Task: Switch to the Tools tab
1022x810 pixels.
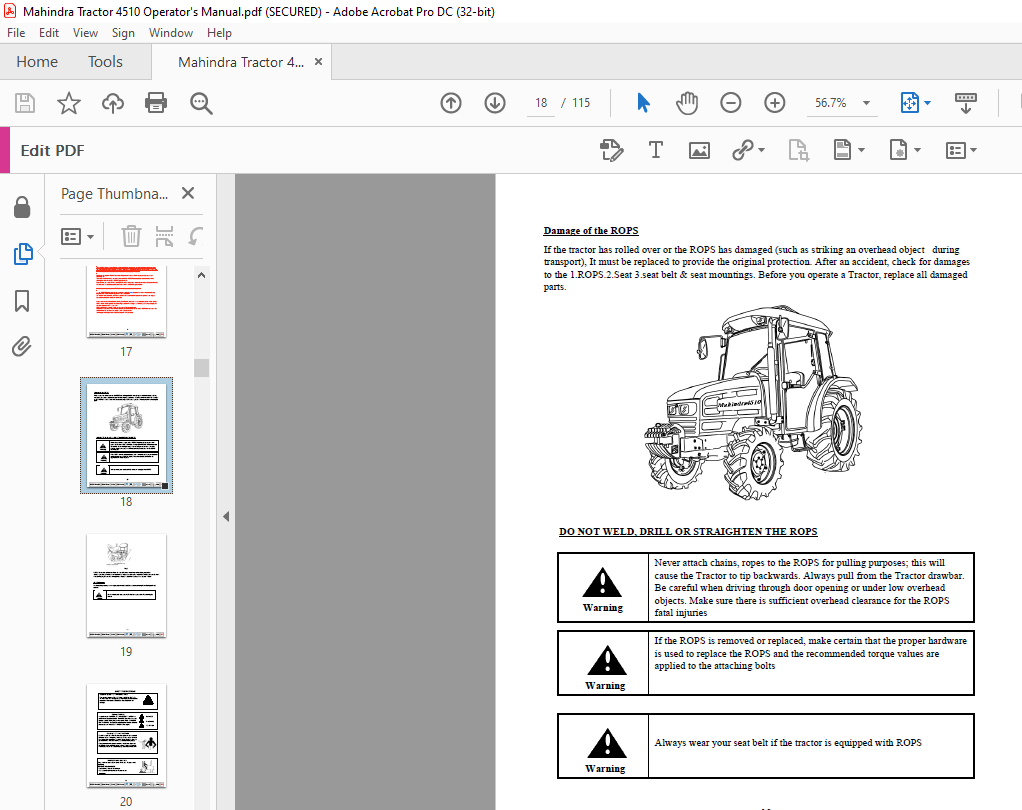Action: point(106,62)
